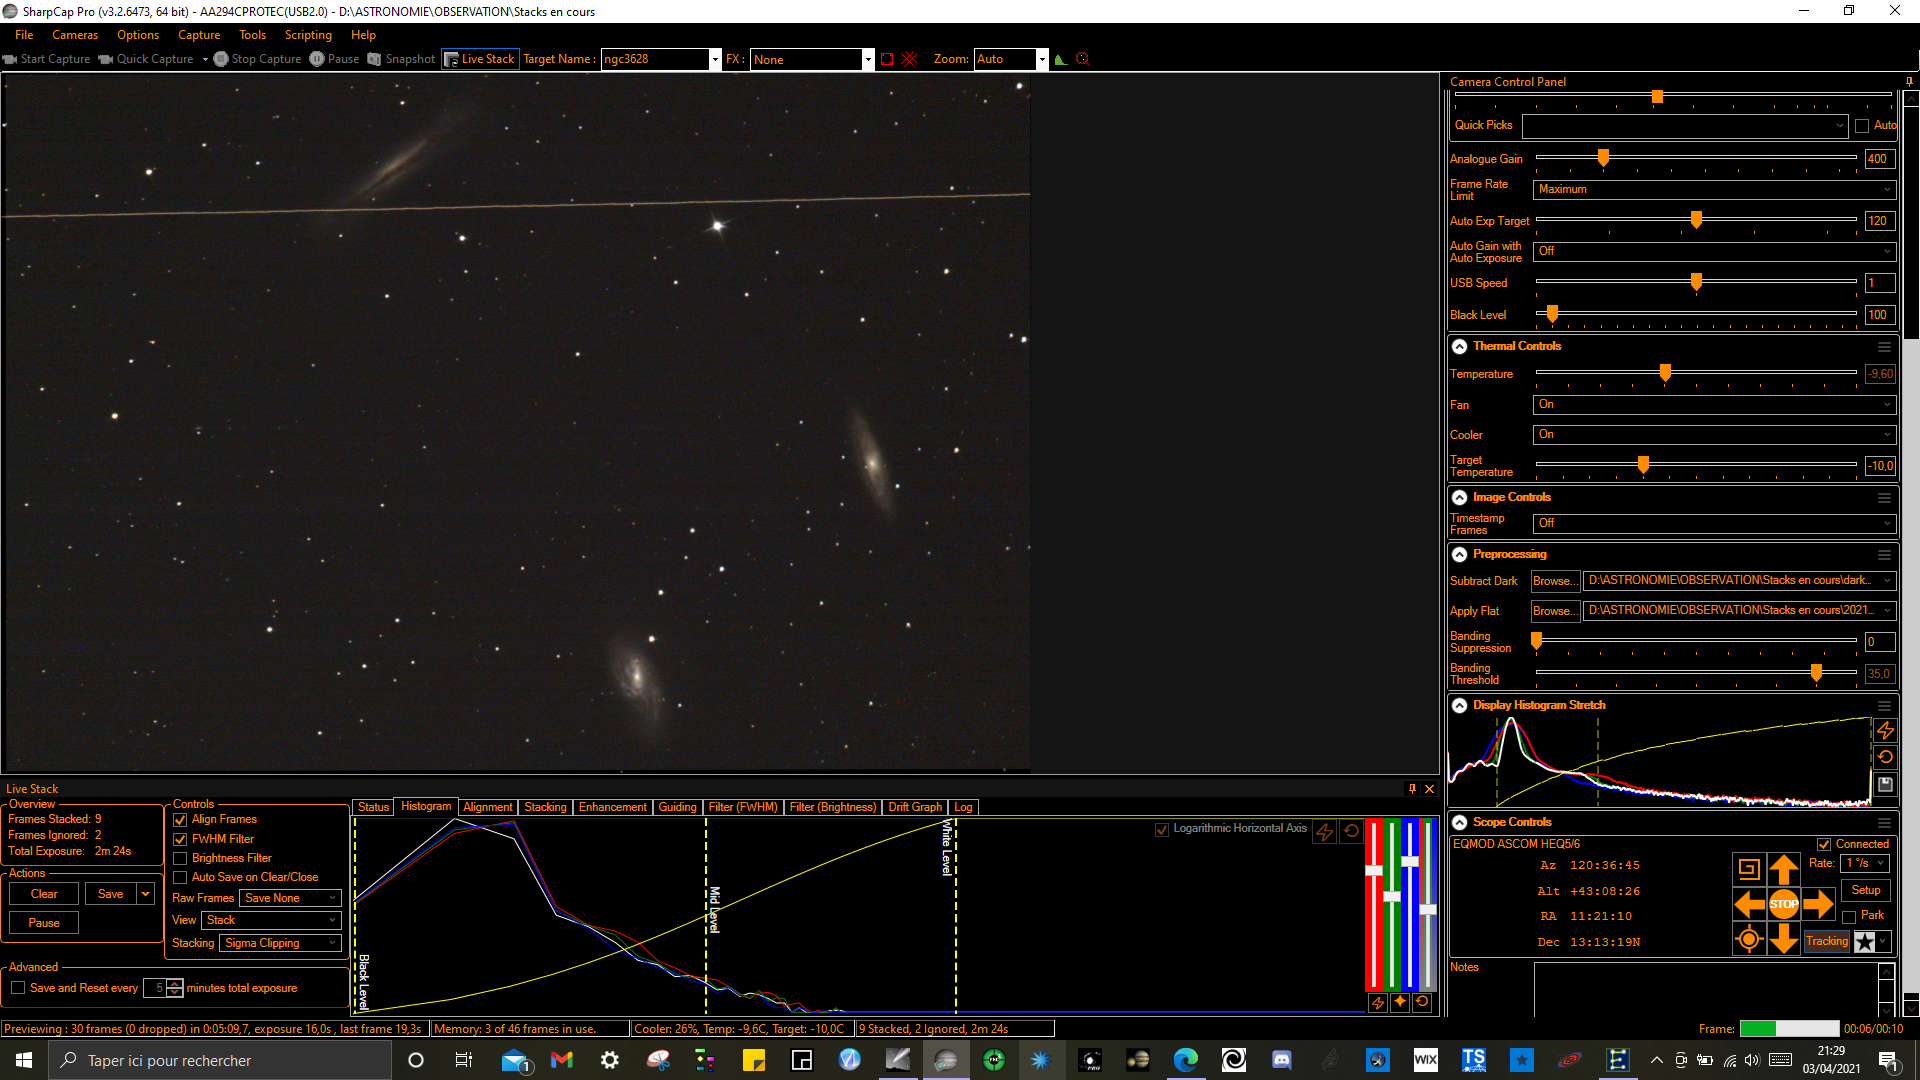Screen dimensions: 1920x1080
Task: Open the Cooler dropdown
Action: click(x=1714, y=435)
